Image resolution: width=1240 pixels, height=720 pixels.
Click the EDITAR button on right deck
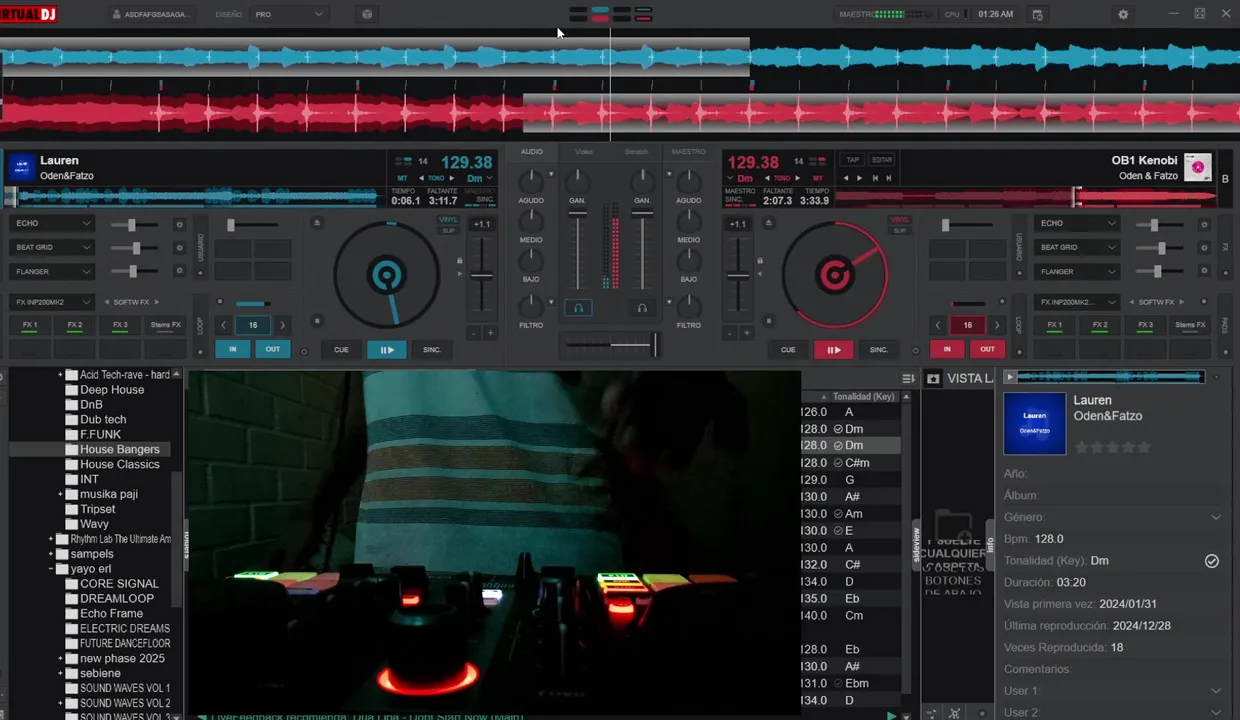[882, 160]
